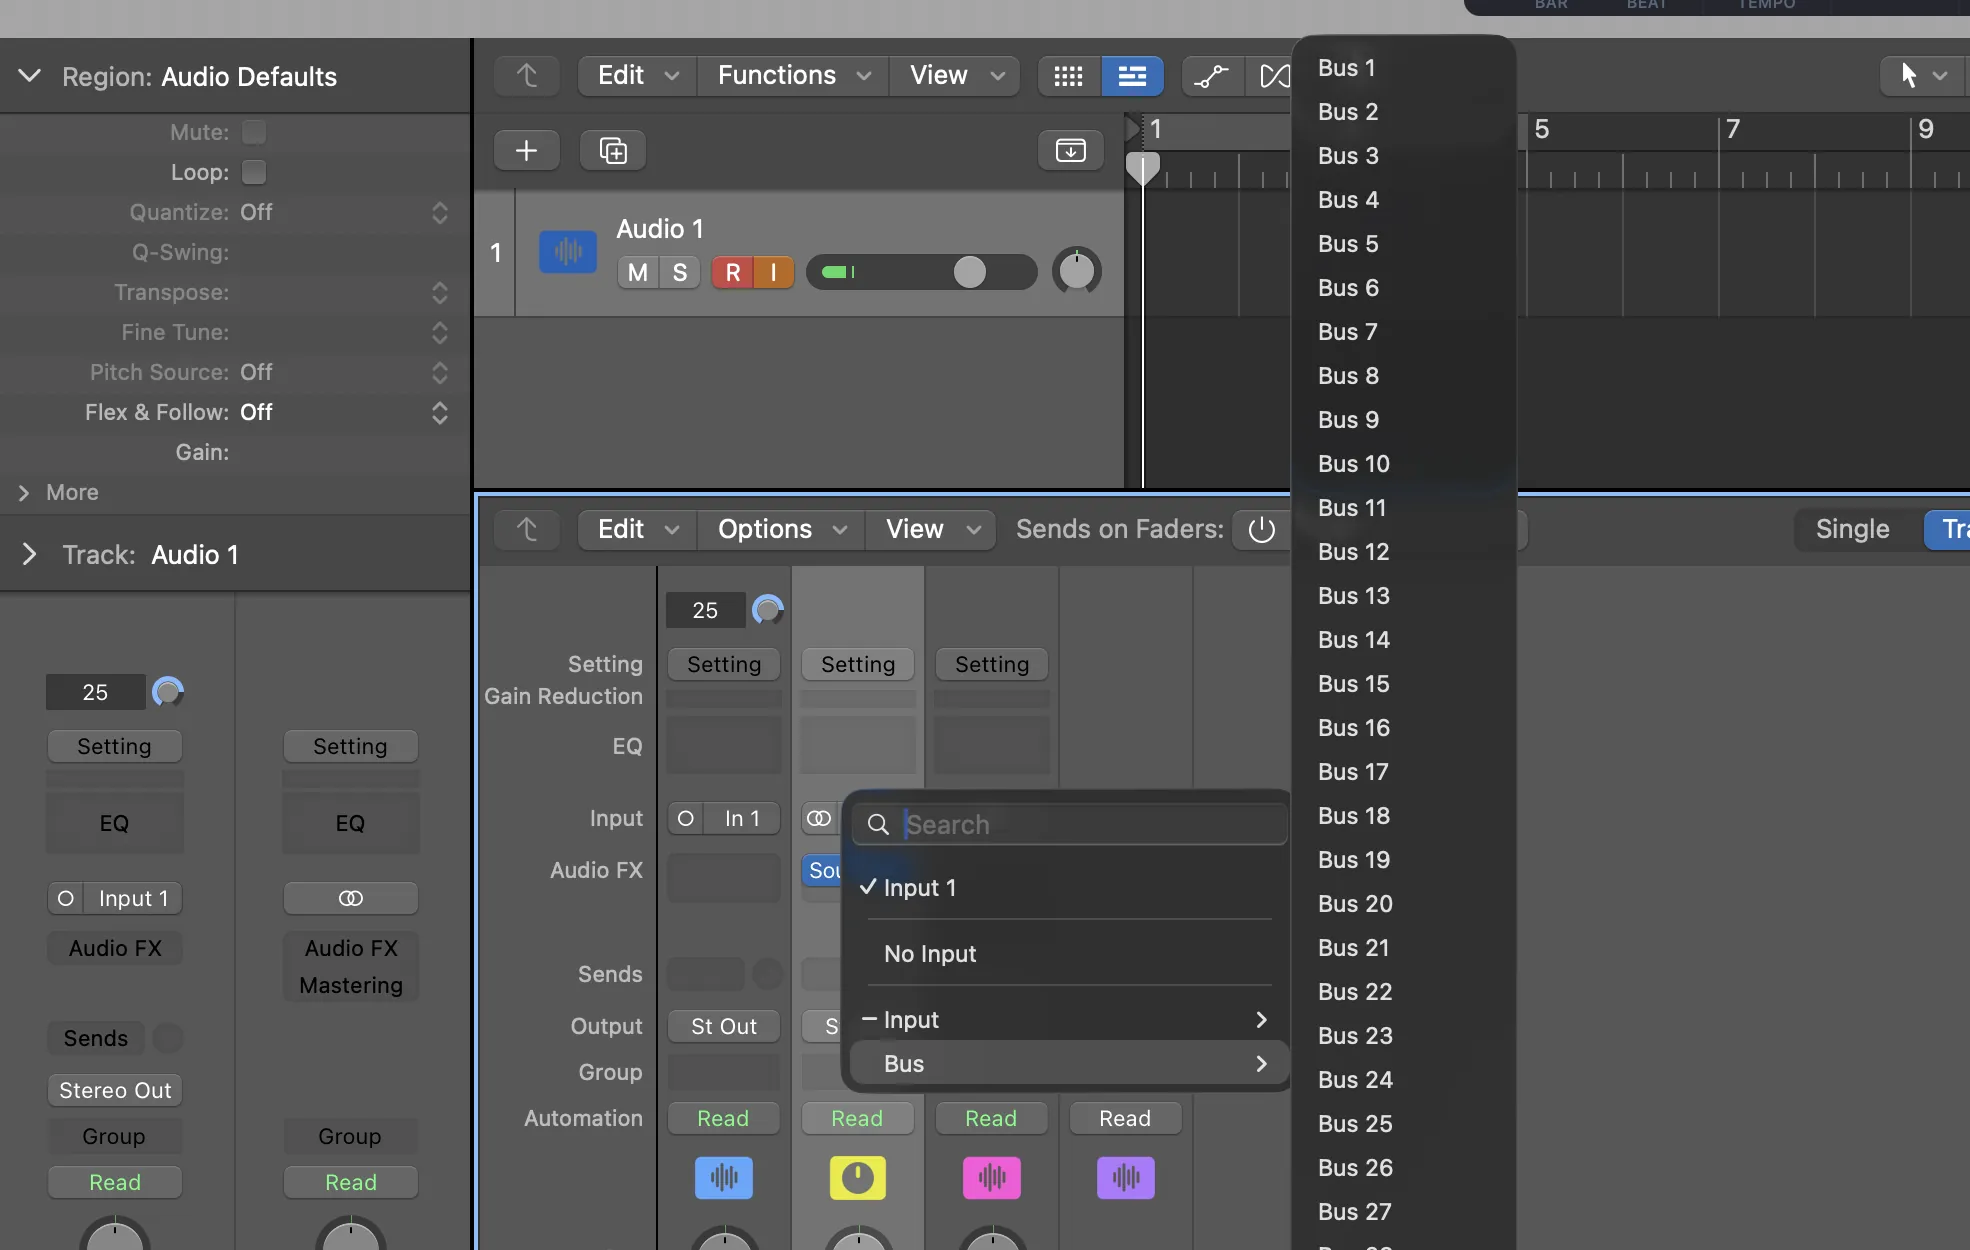Click the duplicate track icon

[x=612, y=151]
